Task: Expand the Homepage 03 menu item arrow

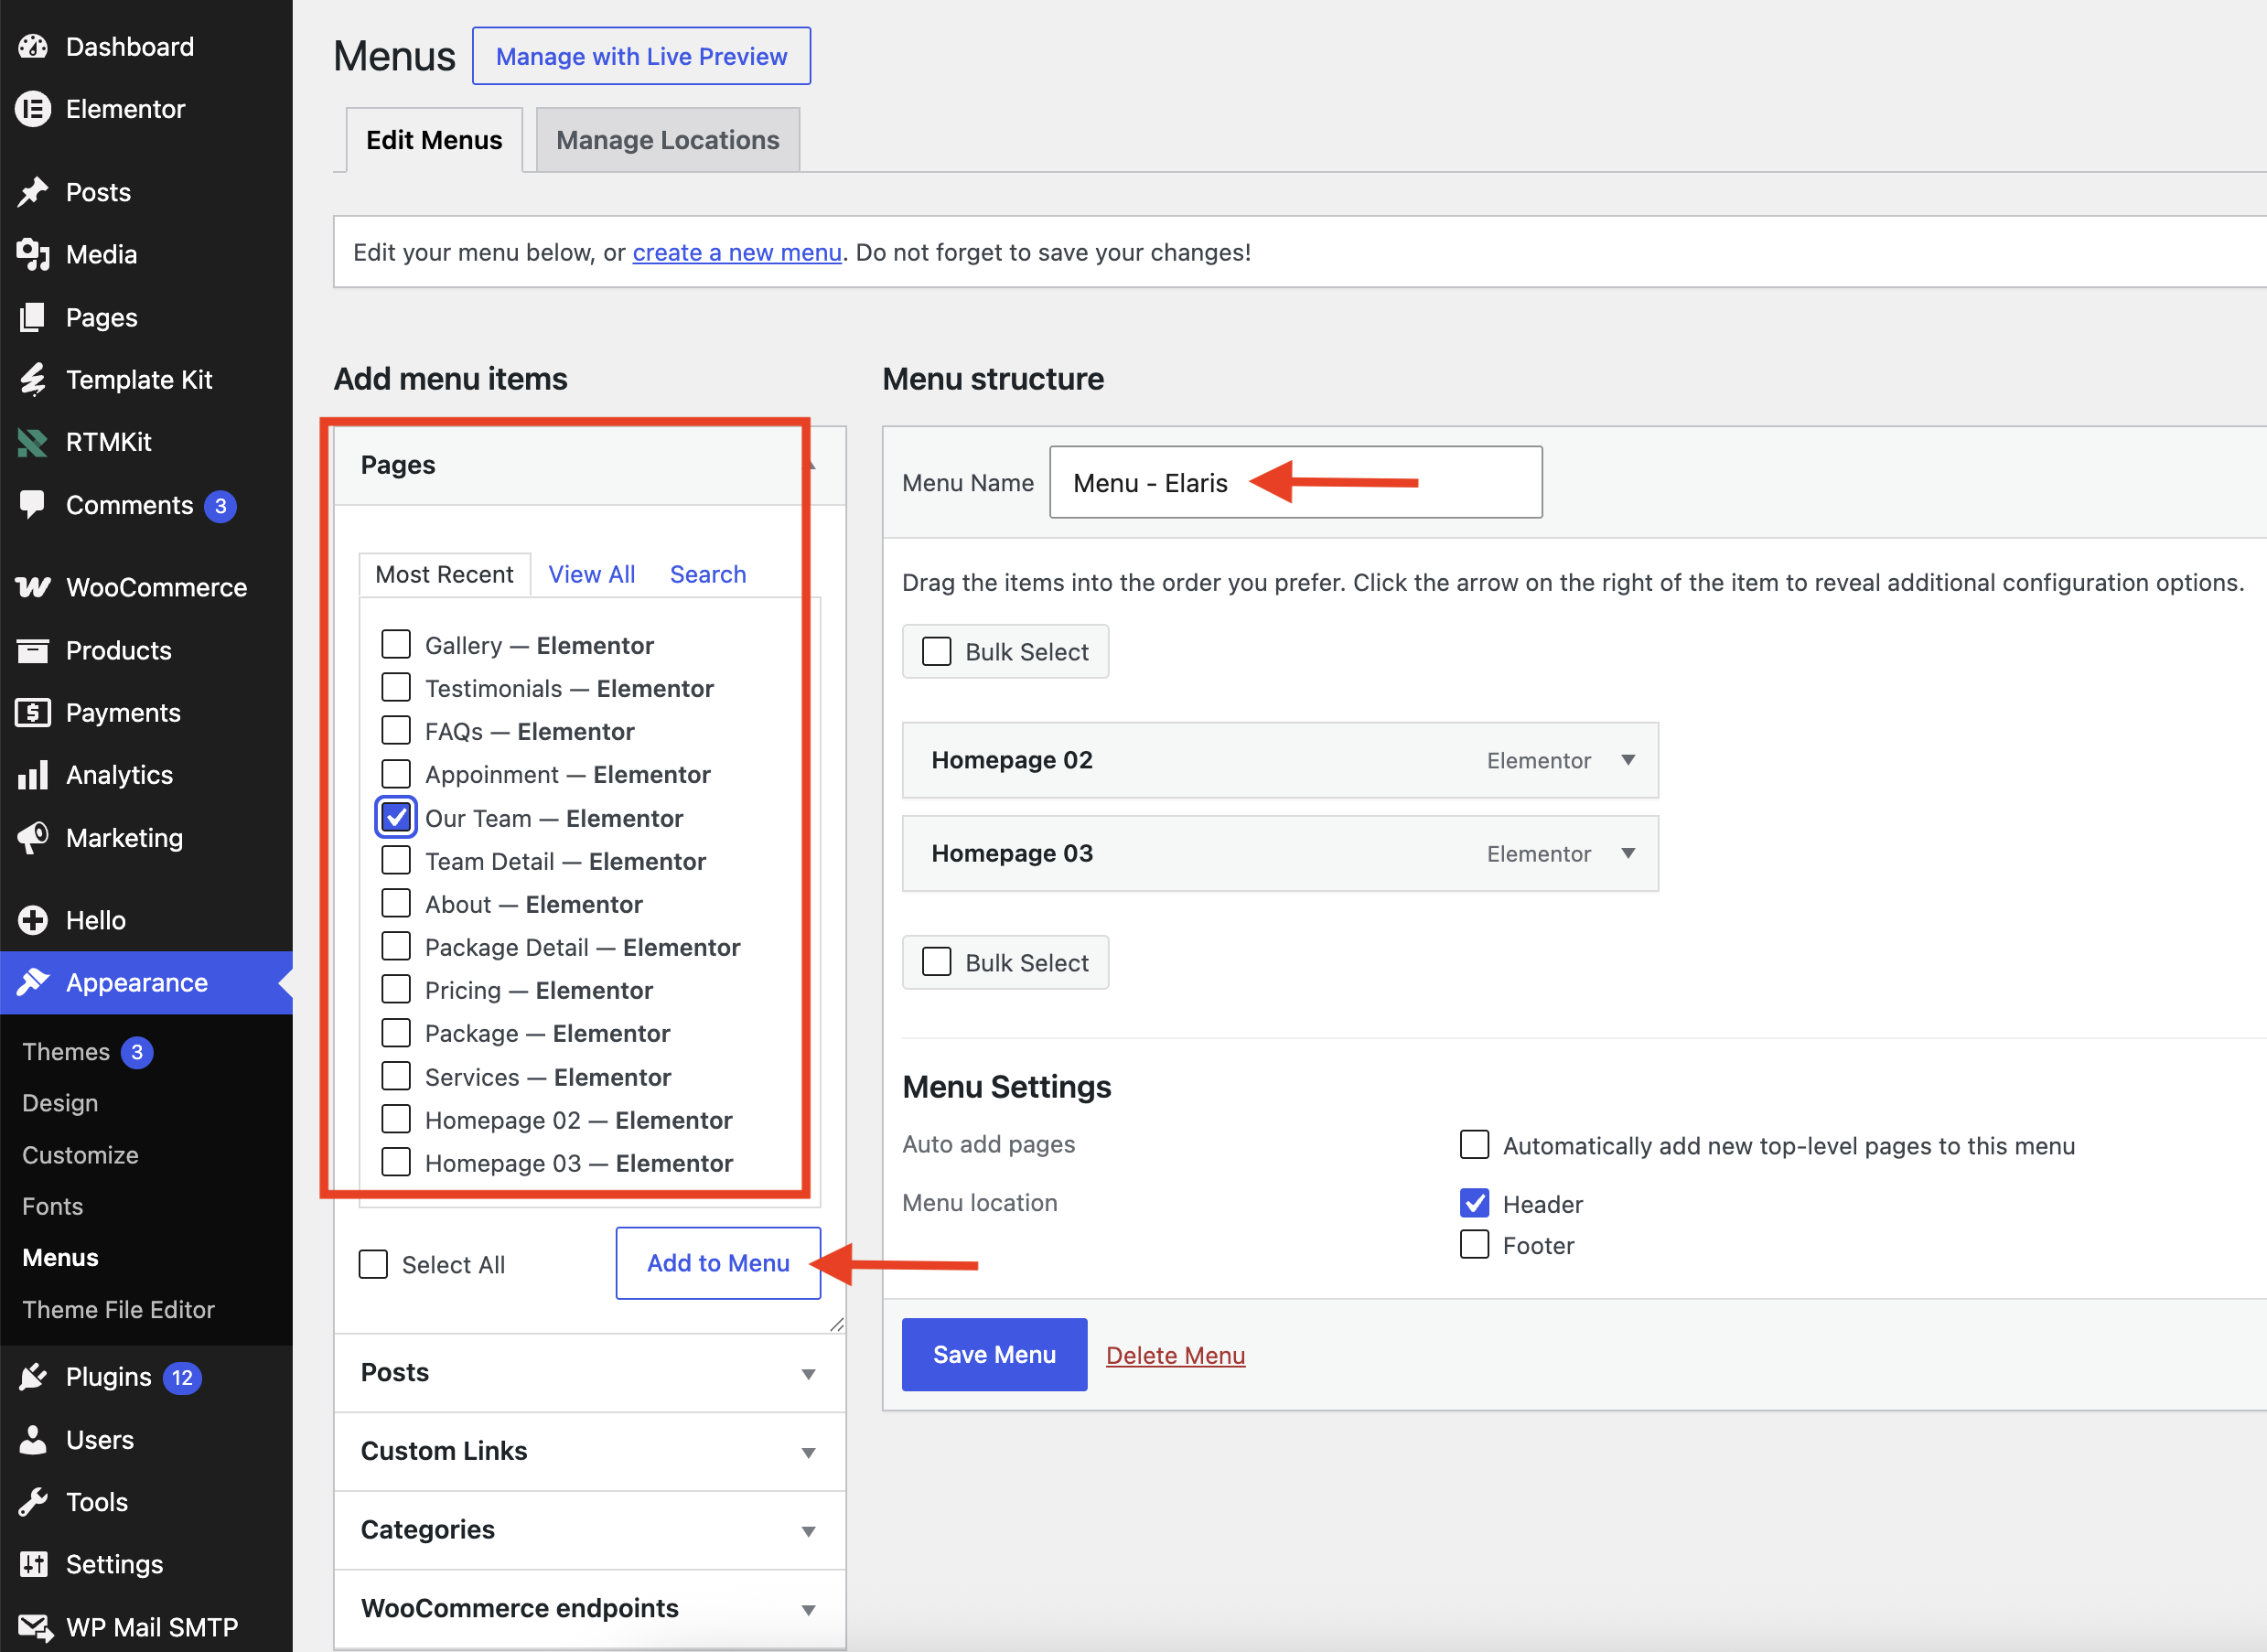Action: click(x=1628, y=853)
